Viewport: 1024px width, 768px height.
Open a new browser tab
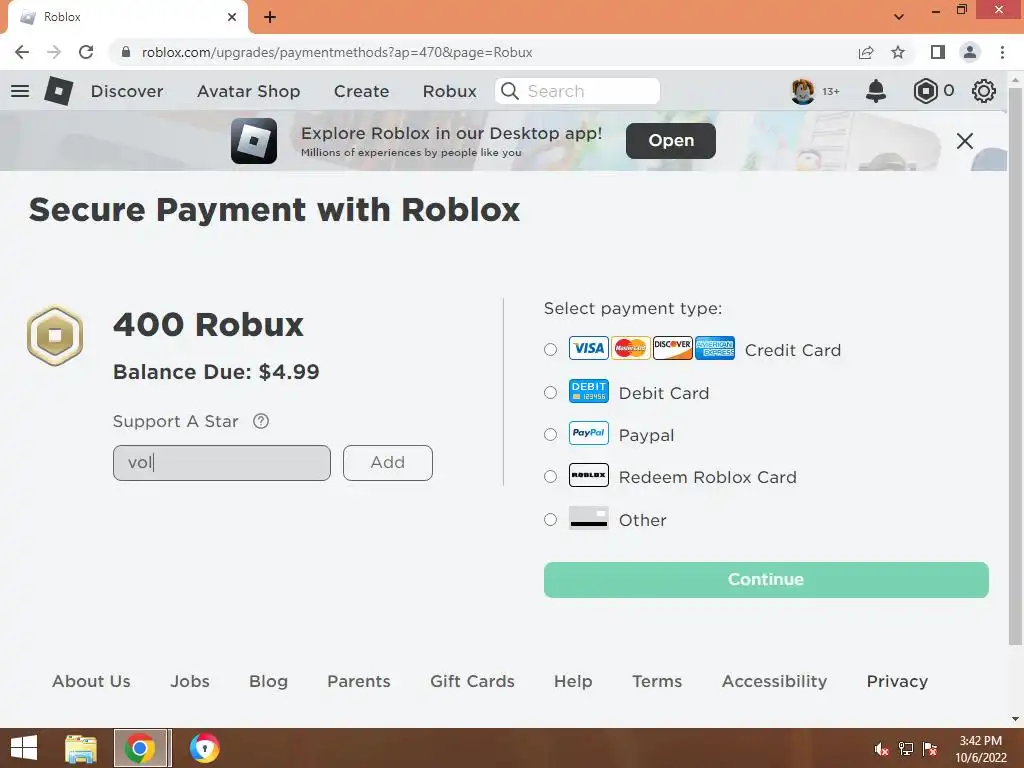pos(270,17)
